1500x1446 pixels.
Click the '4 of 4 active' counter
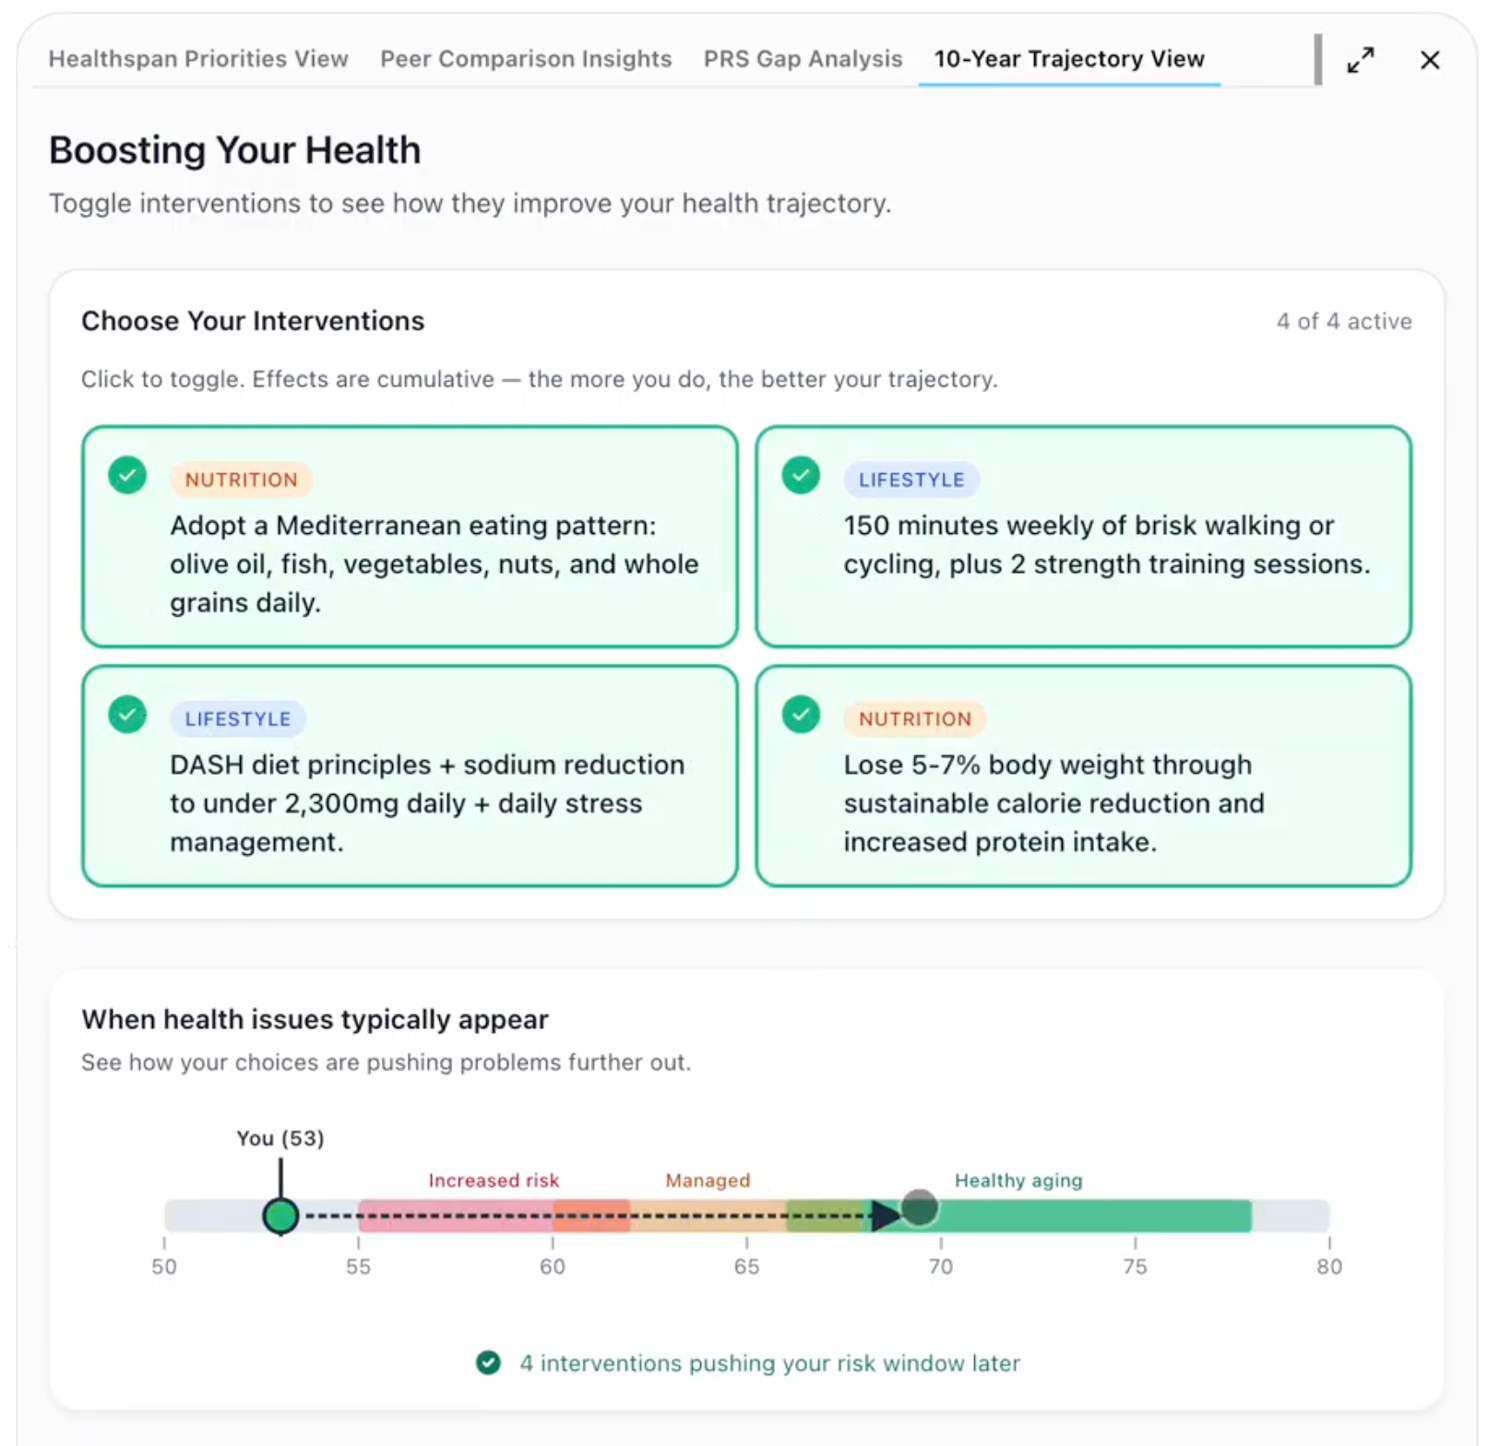click(x=1344, y=321)
